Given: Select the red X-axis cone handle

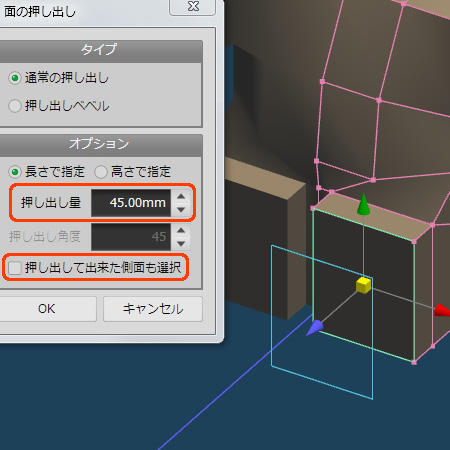Looking at the screenshot, I should [x=443, y=310].
